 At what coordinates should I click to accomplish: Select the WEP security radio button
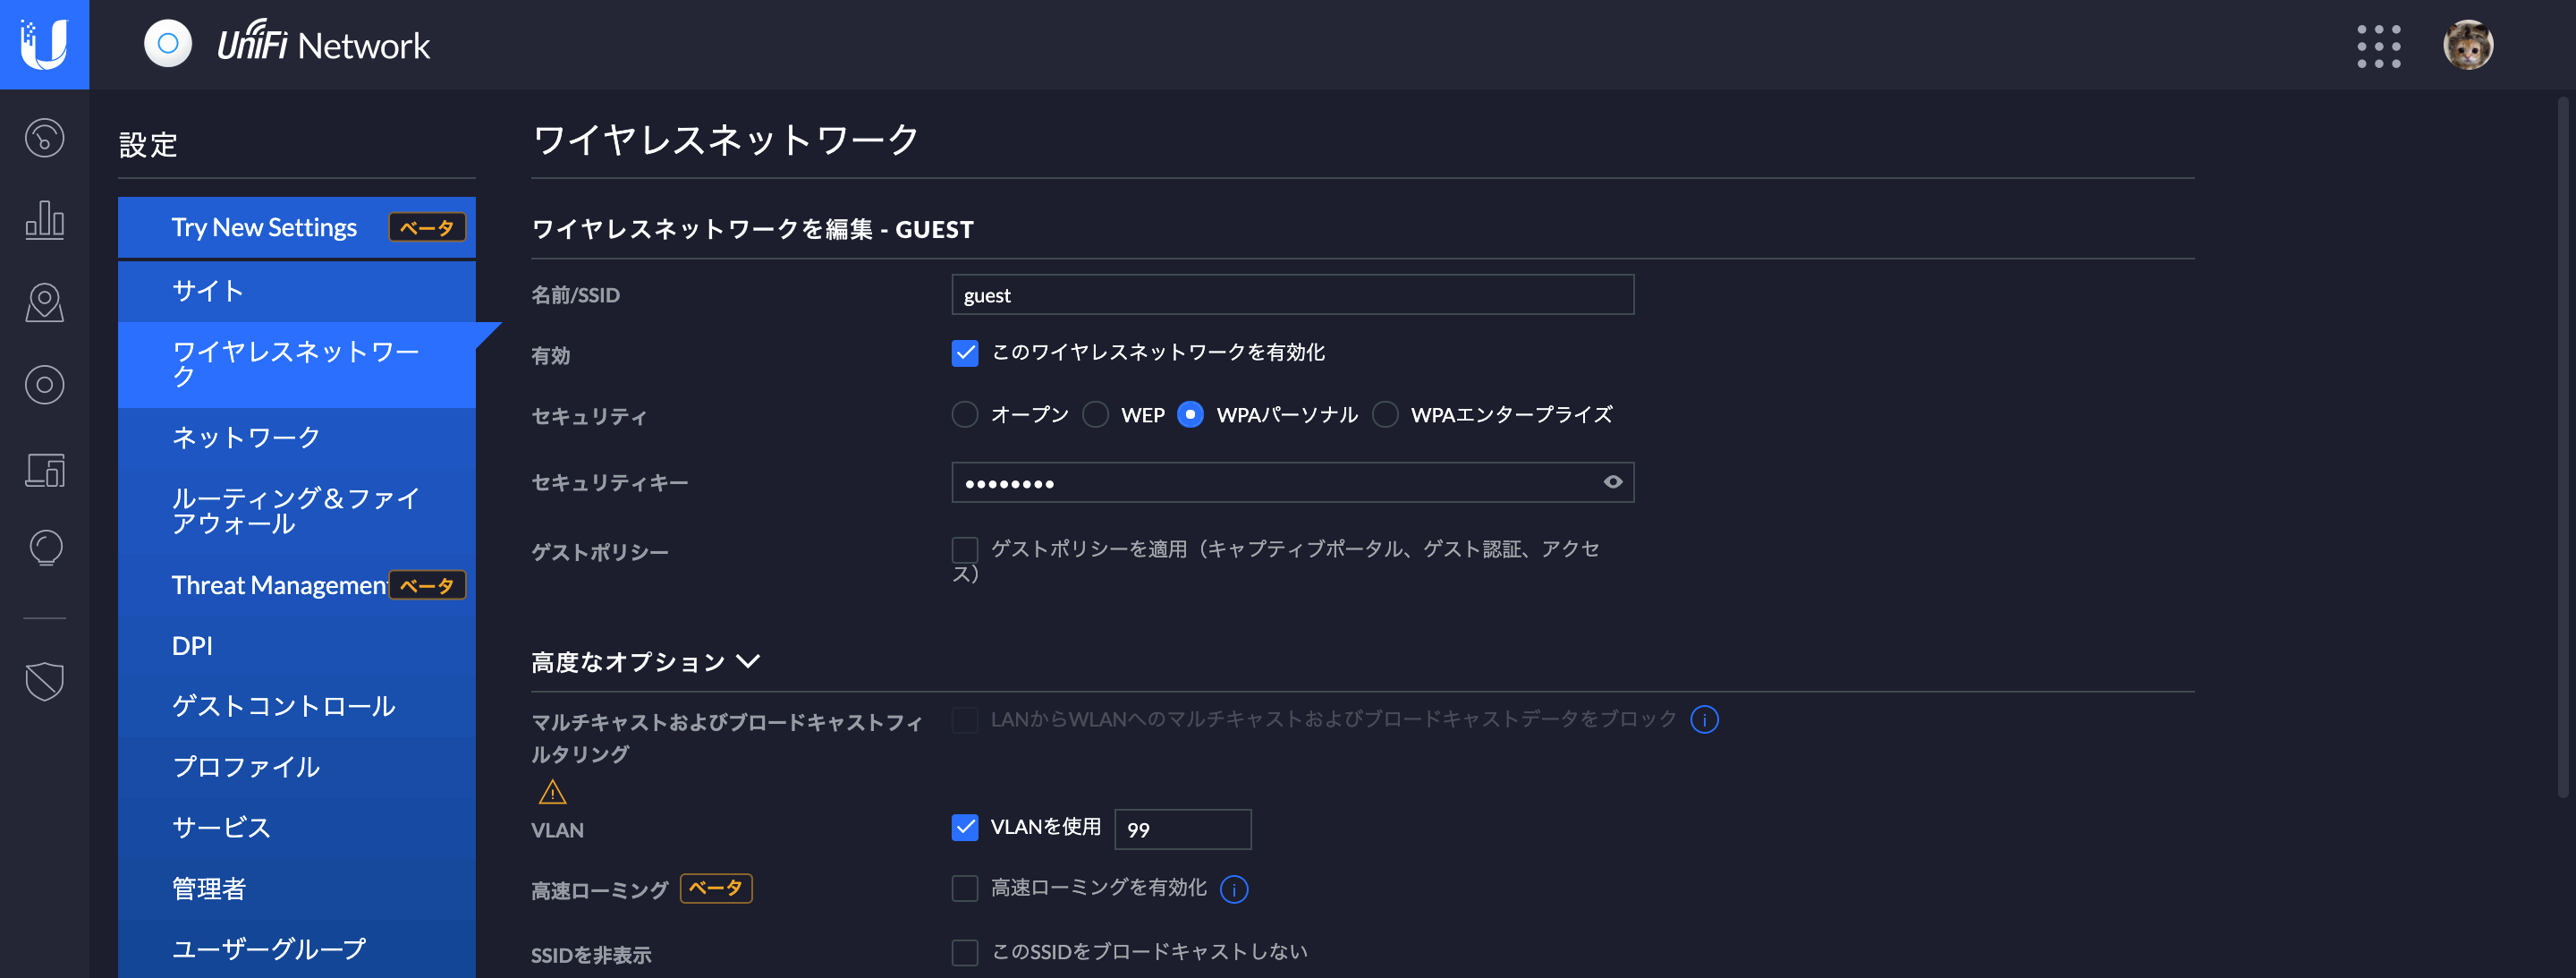coord(1096,414)
